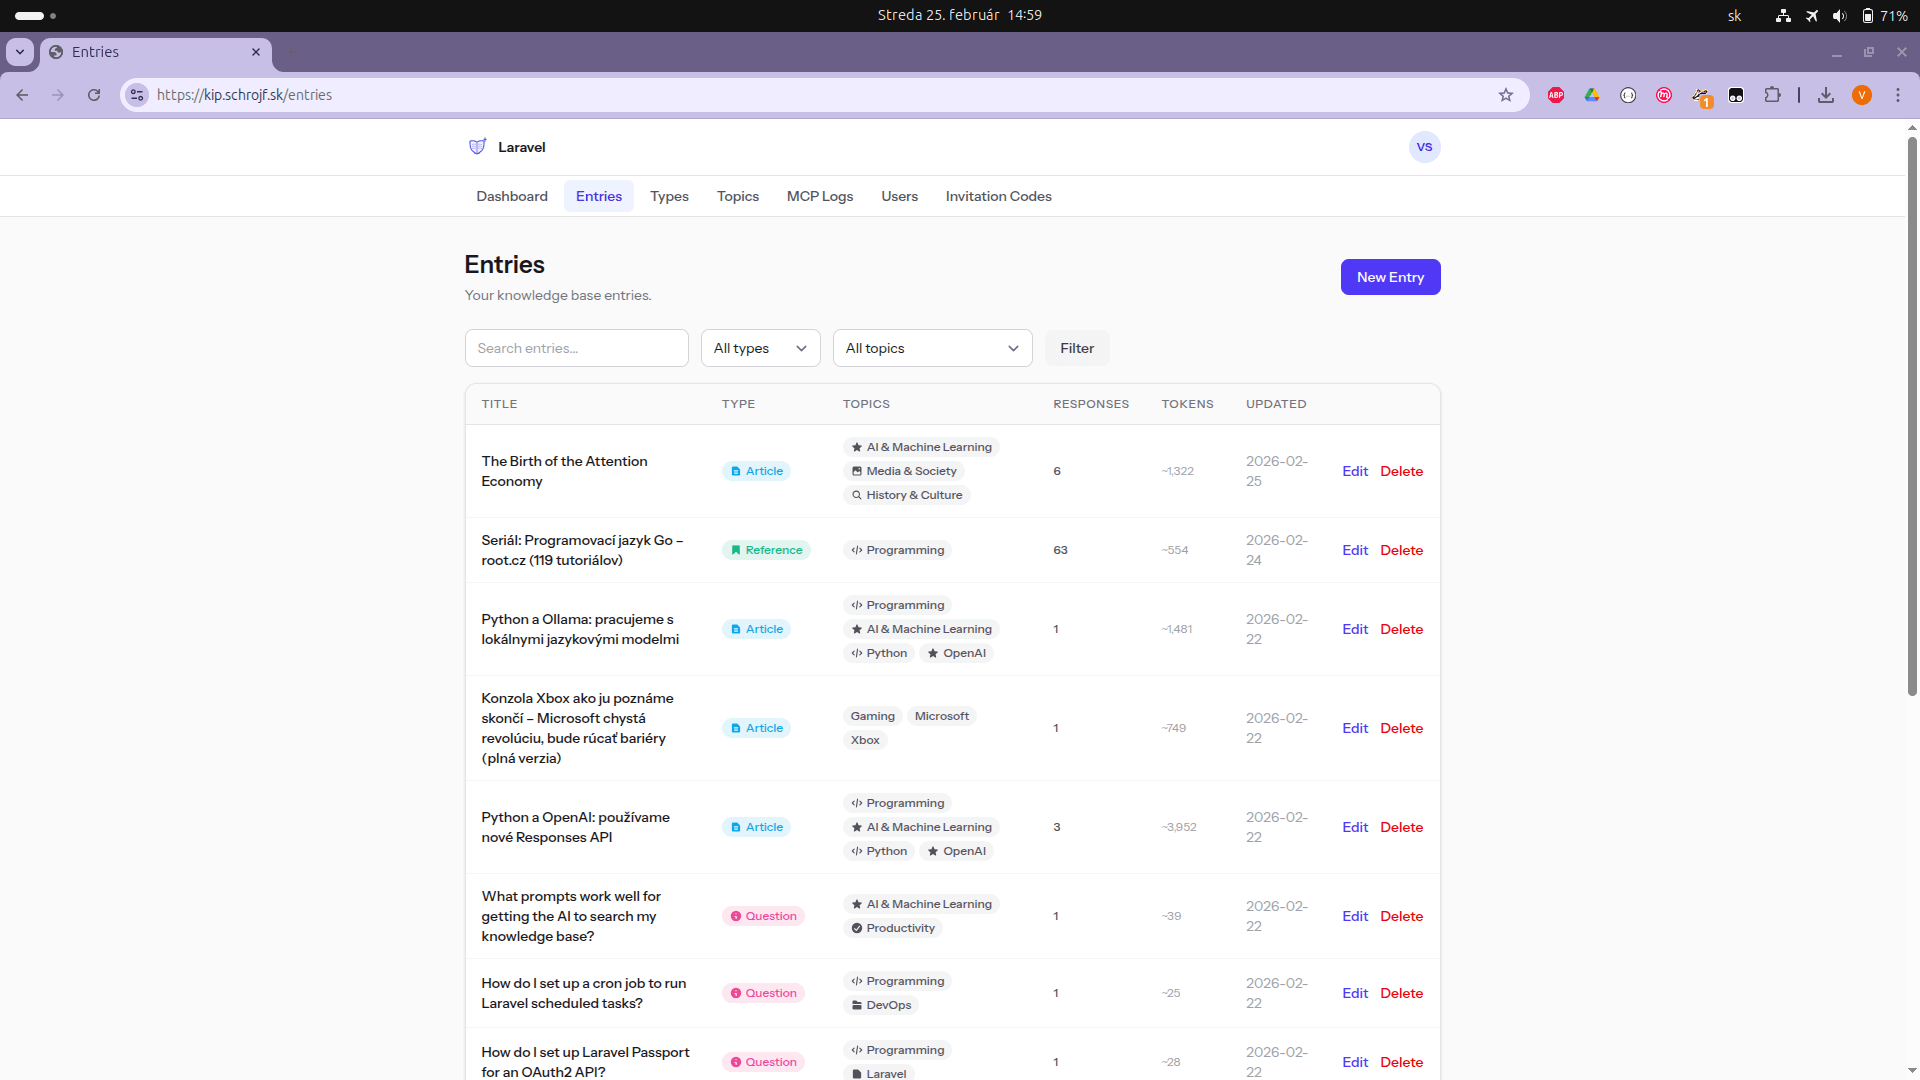This screenshot has height=1080, width=1920.
Task: Open the Users tab
Action: tap(899, 196)
